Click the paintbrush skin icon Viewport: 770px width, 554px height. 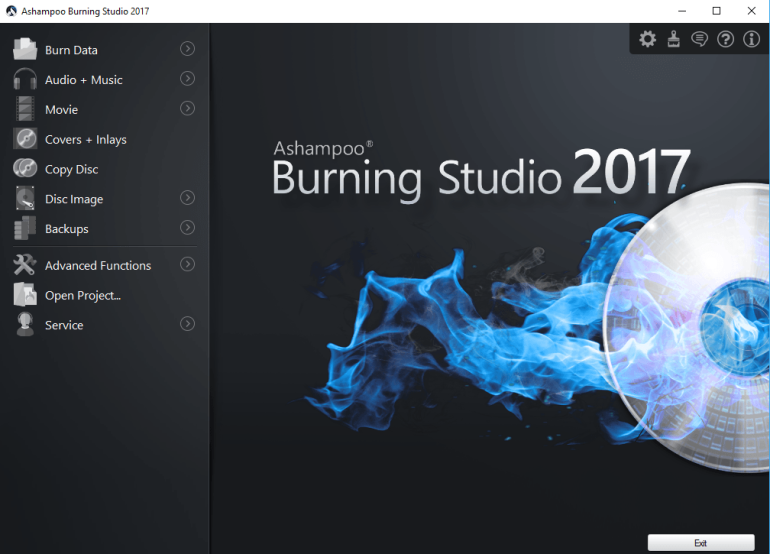674,39
